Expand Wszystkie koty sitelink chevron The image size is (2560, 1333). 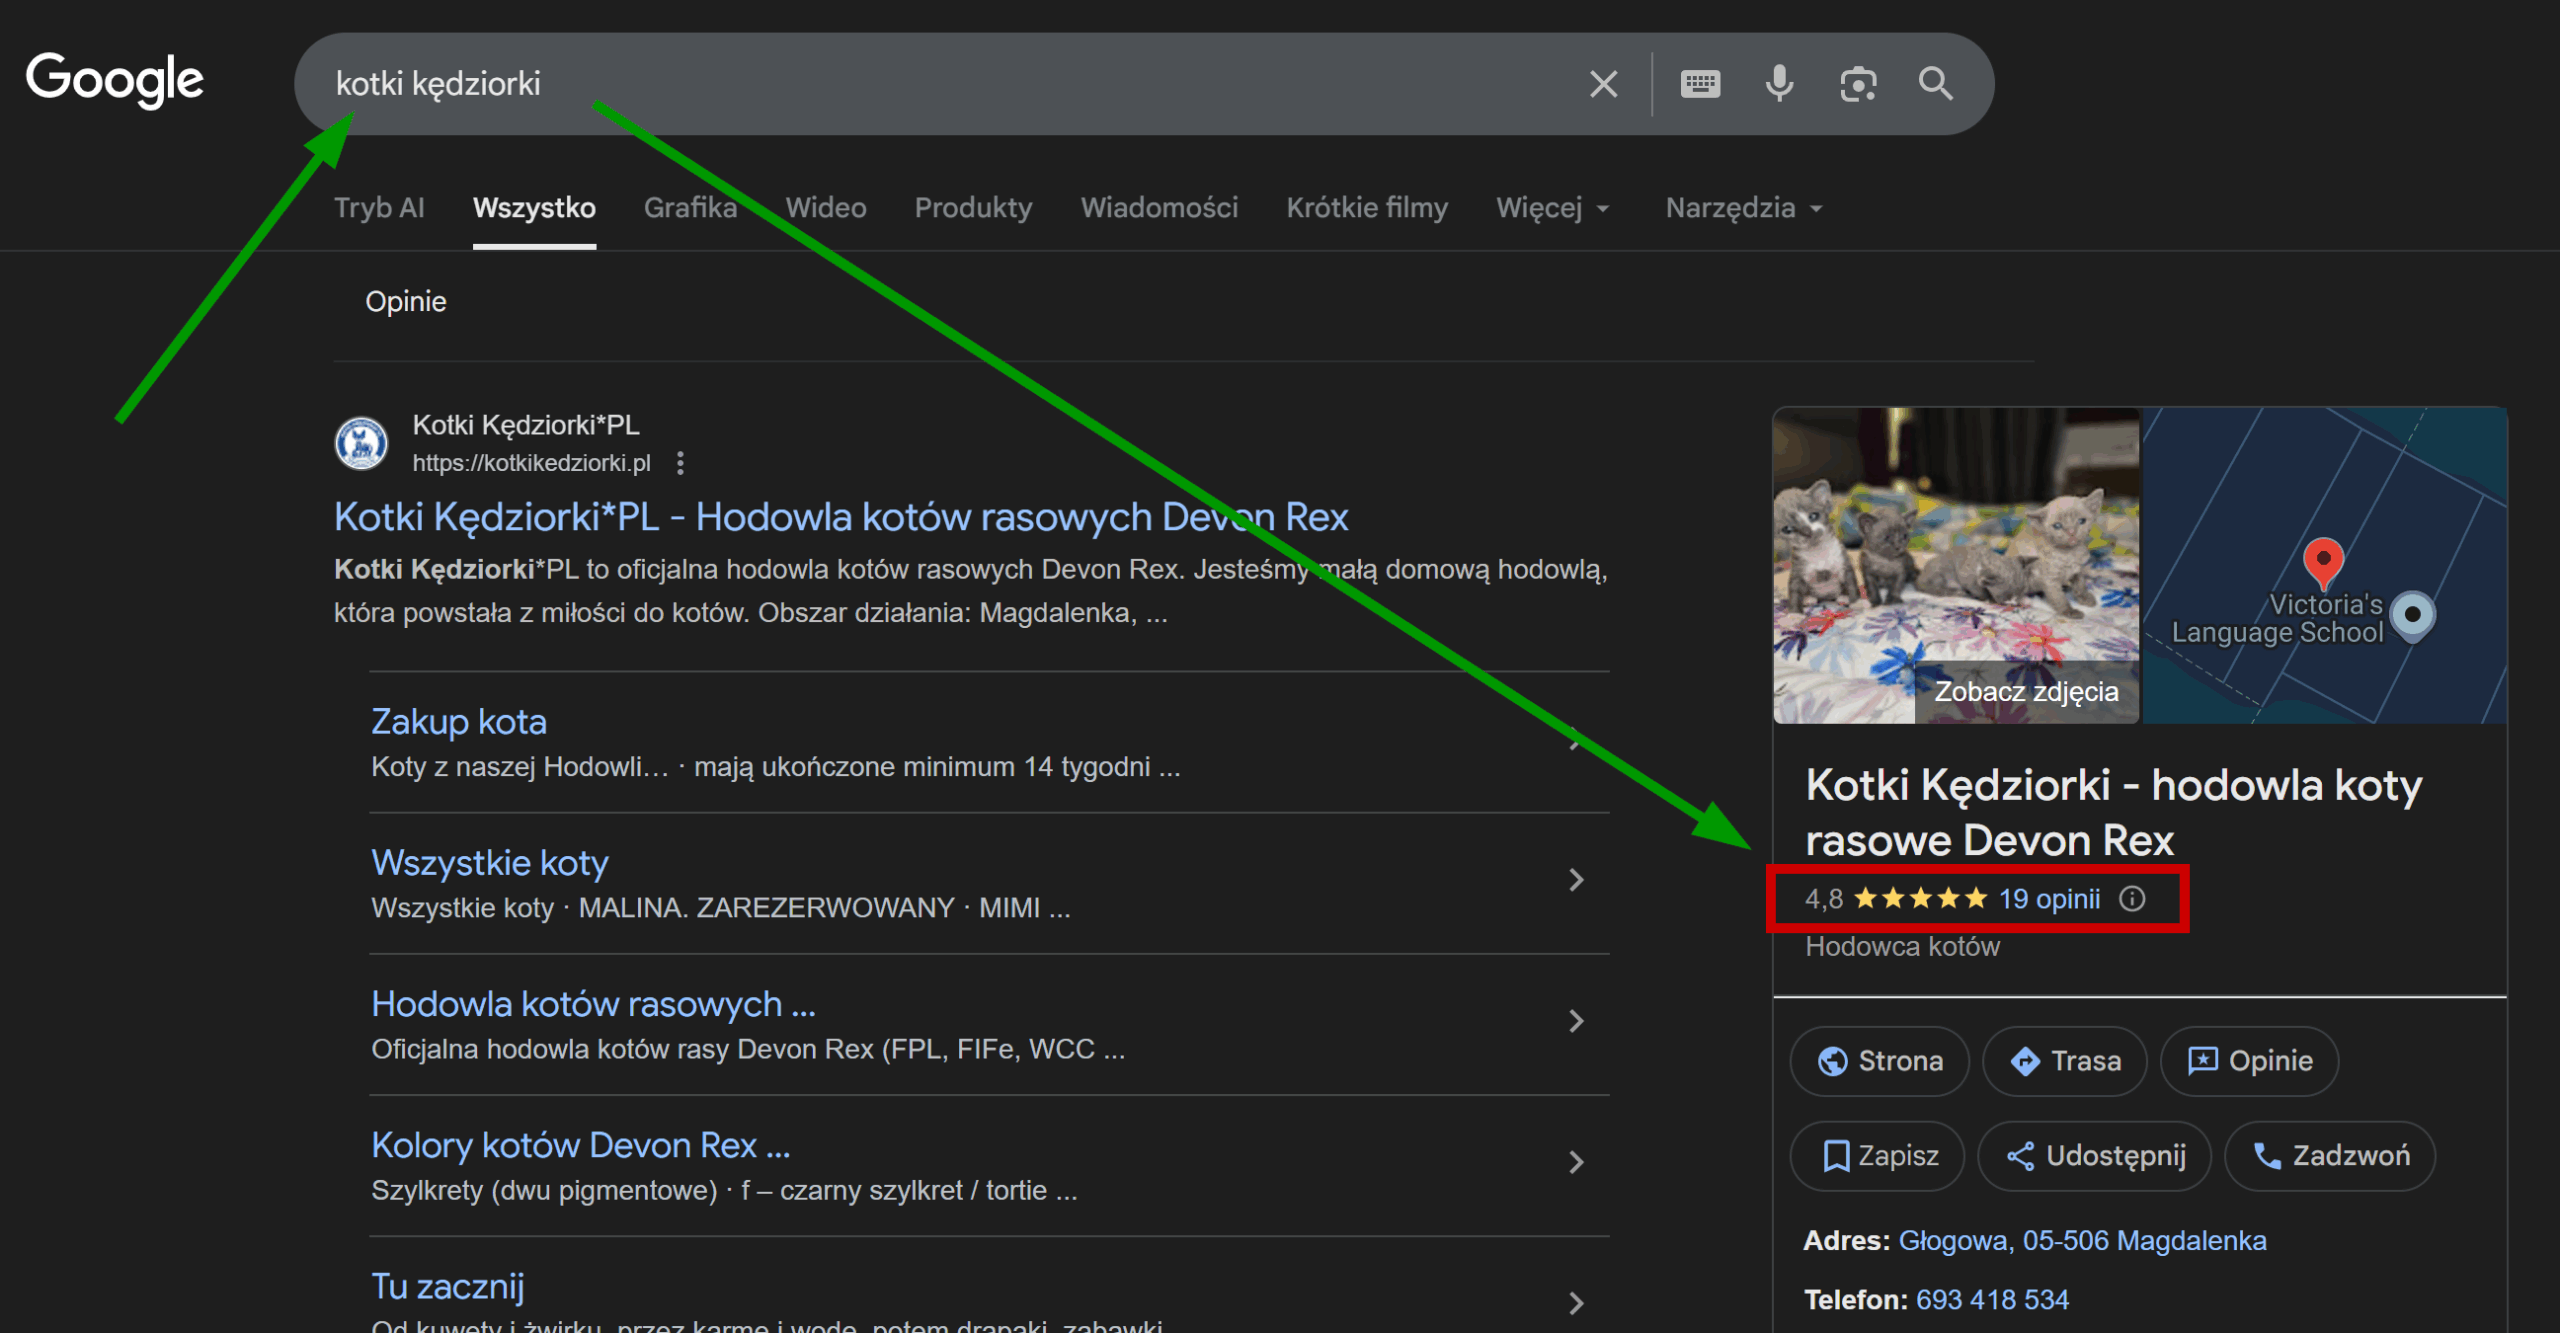1576,880
